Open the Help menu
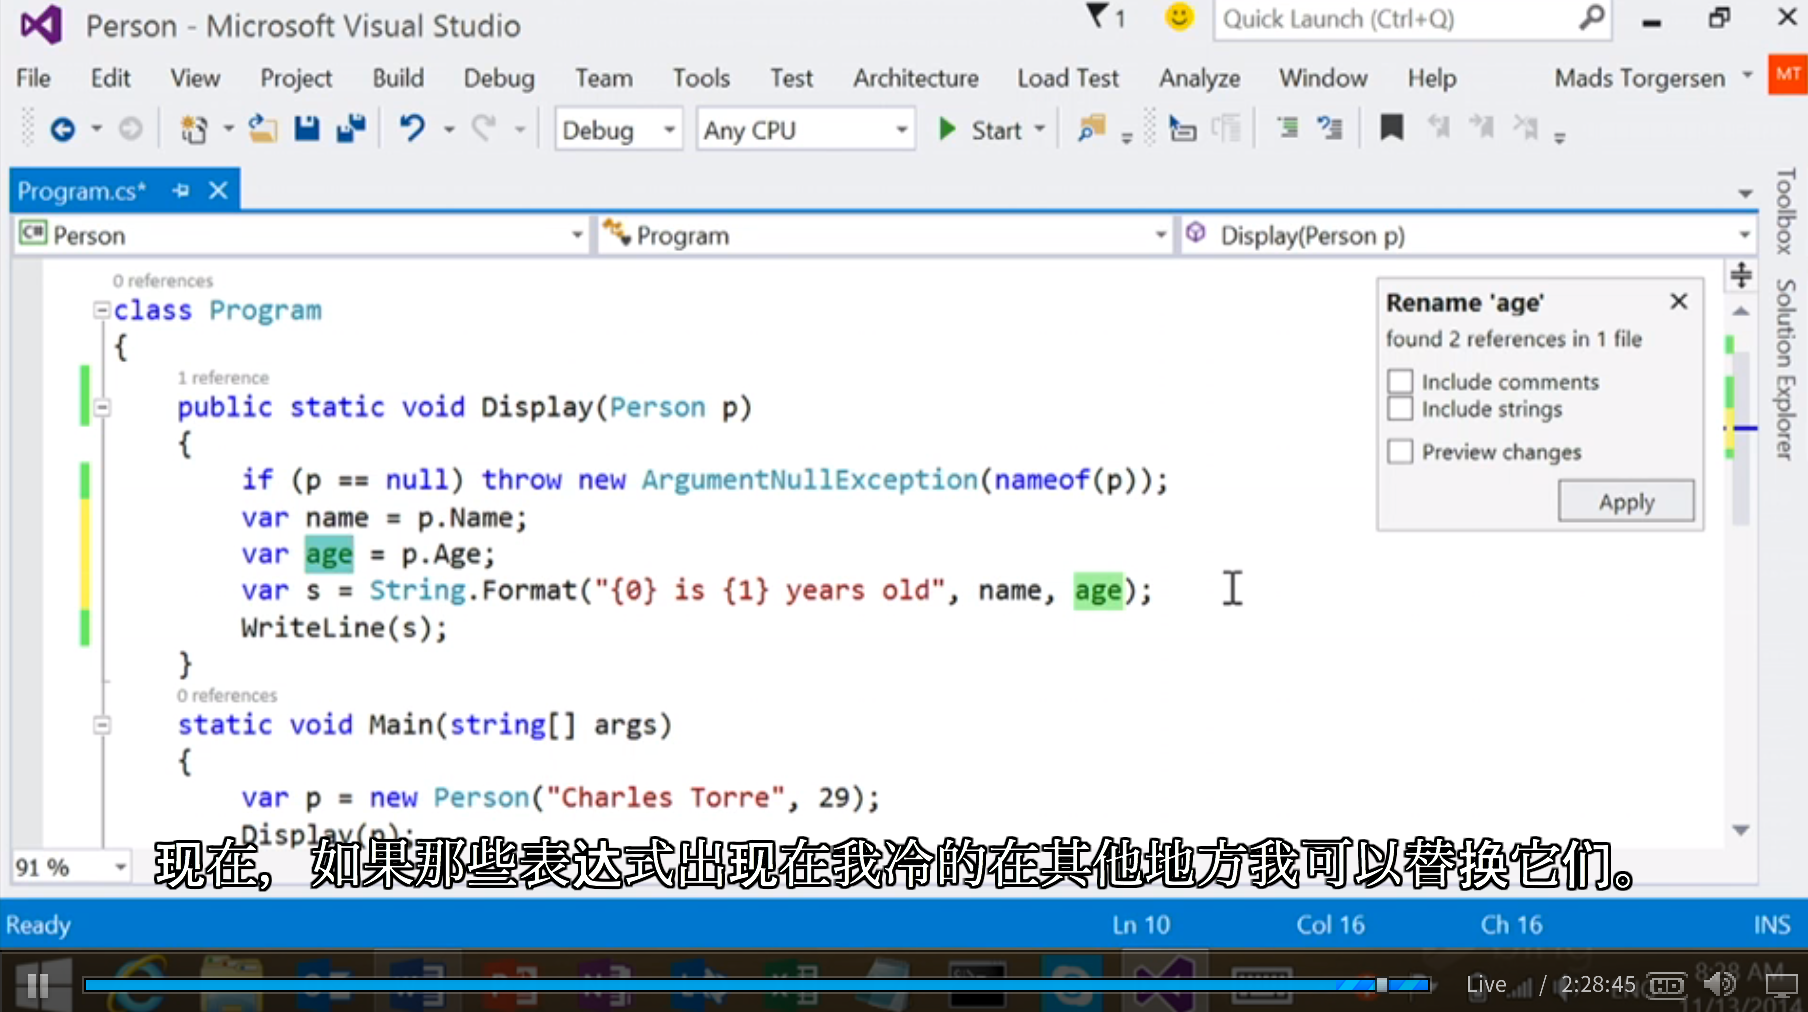 pos(1432,78)
